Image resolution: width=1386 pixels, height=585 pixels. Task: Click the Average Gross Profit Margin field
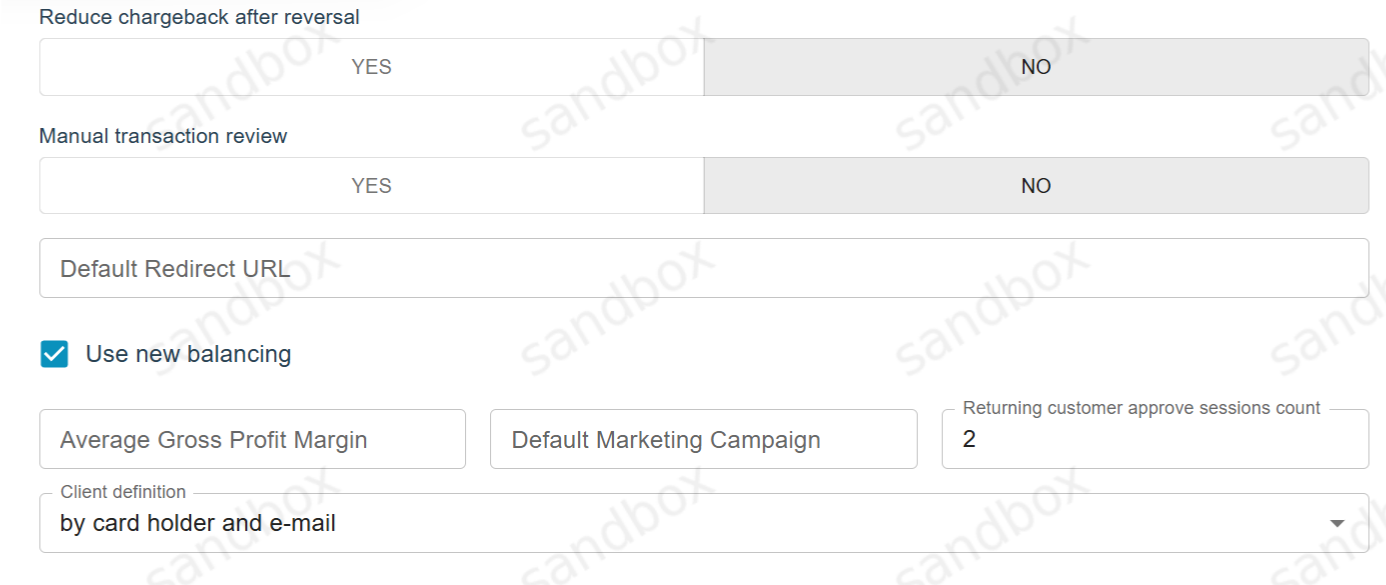[x=252, y=440]
